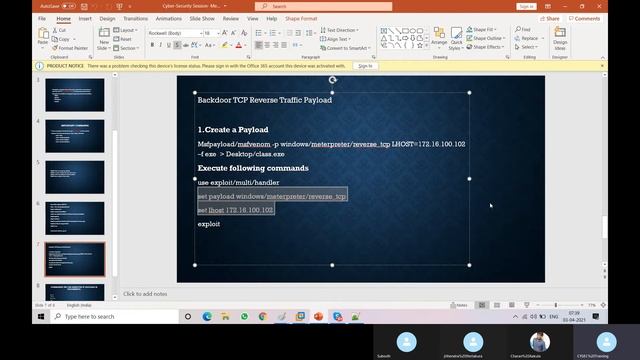Click the Windows Start button
This screenshot has width=640, height=360.
pos(41,316)
